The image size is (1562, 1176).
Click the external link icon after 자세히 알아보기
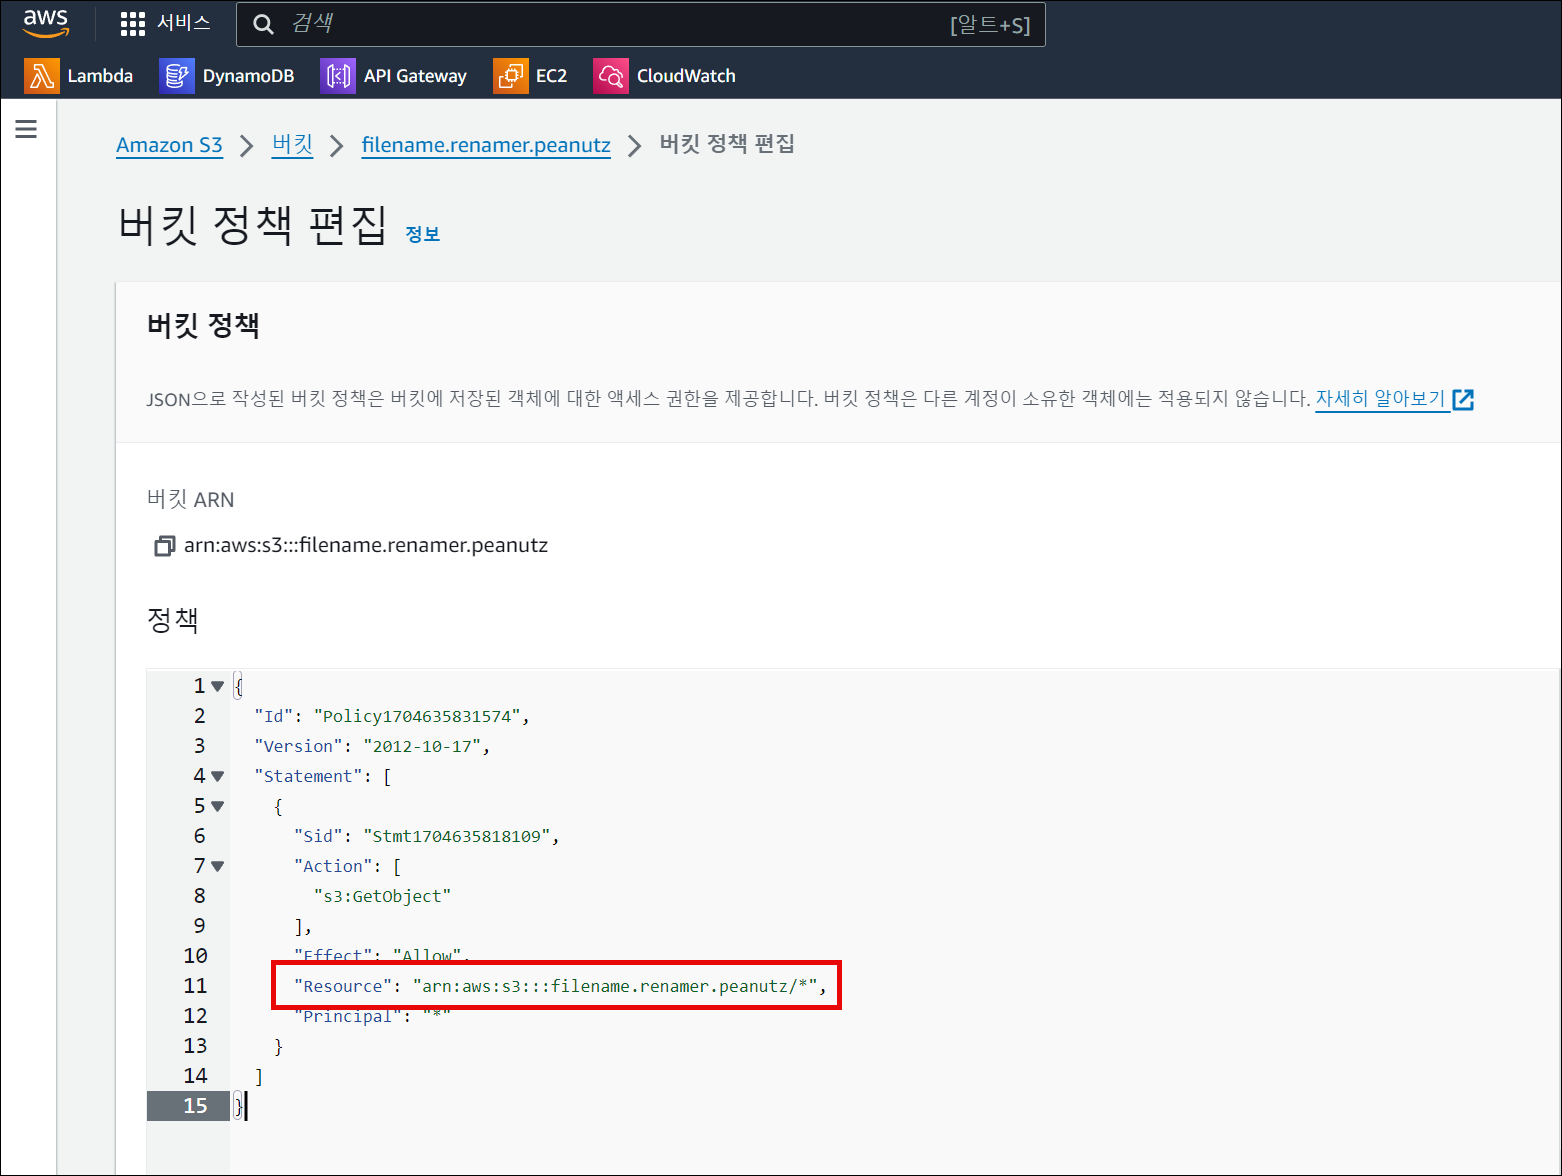(1463, 399)
